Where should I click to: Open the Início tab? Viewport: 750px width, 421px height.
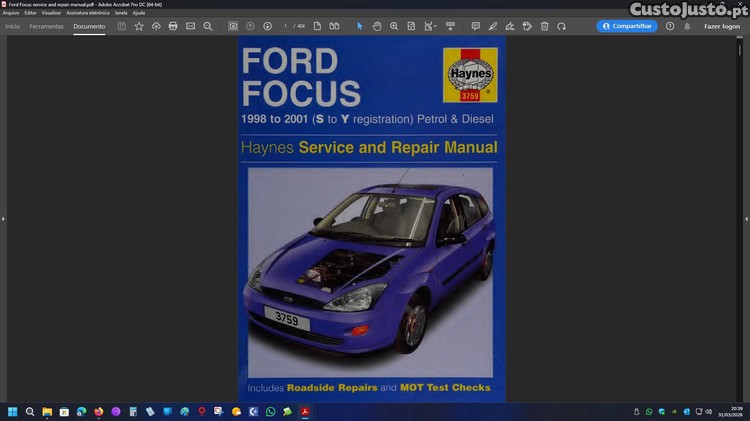tap(12, 26)
